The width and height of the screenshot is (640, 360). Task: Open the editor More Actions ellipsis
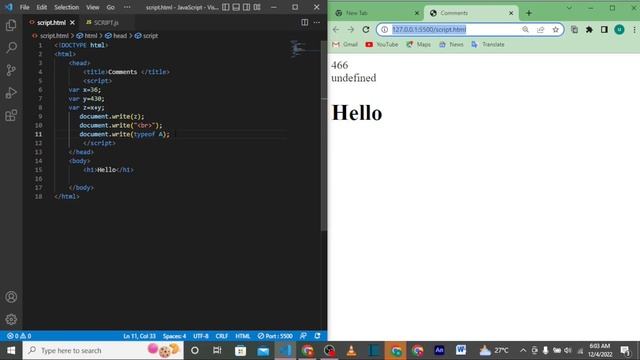point(317,22)
